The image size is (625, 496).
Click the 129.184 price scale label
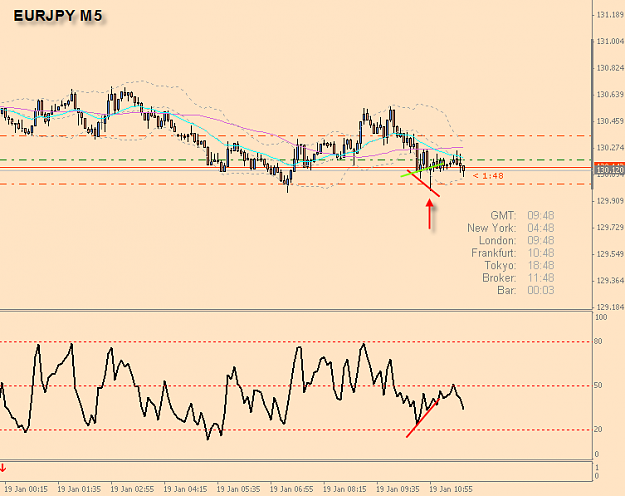coord(610,307)
